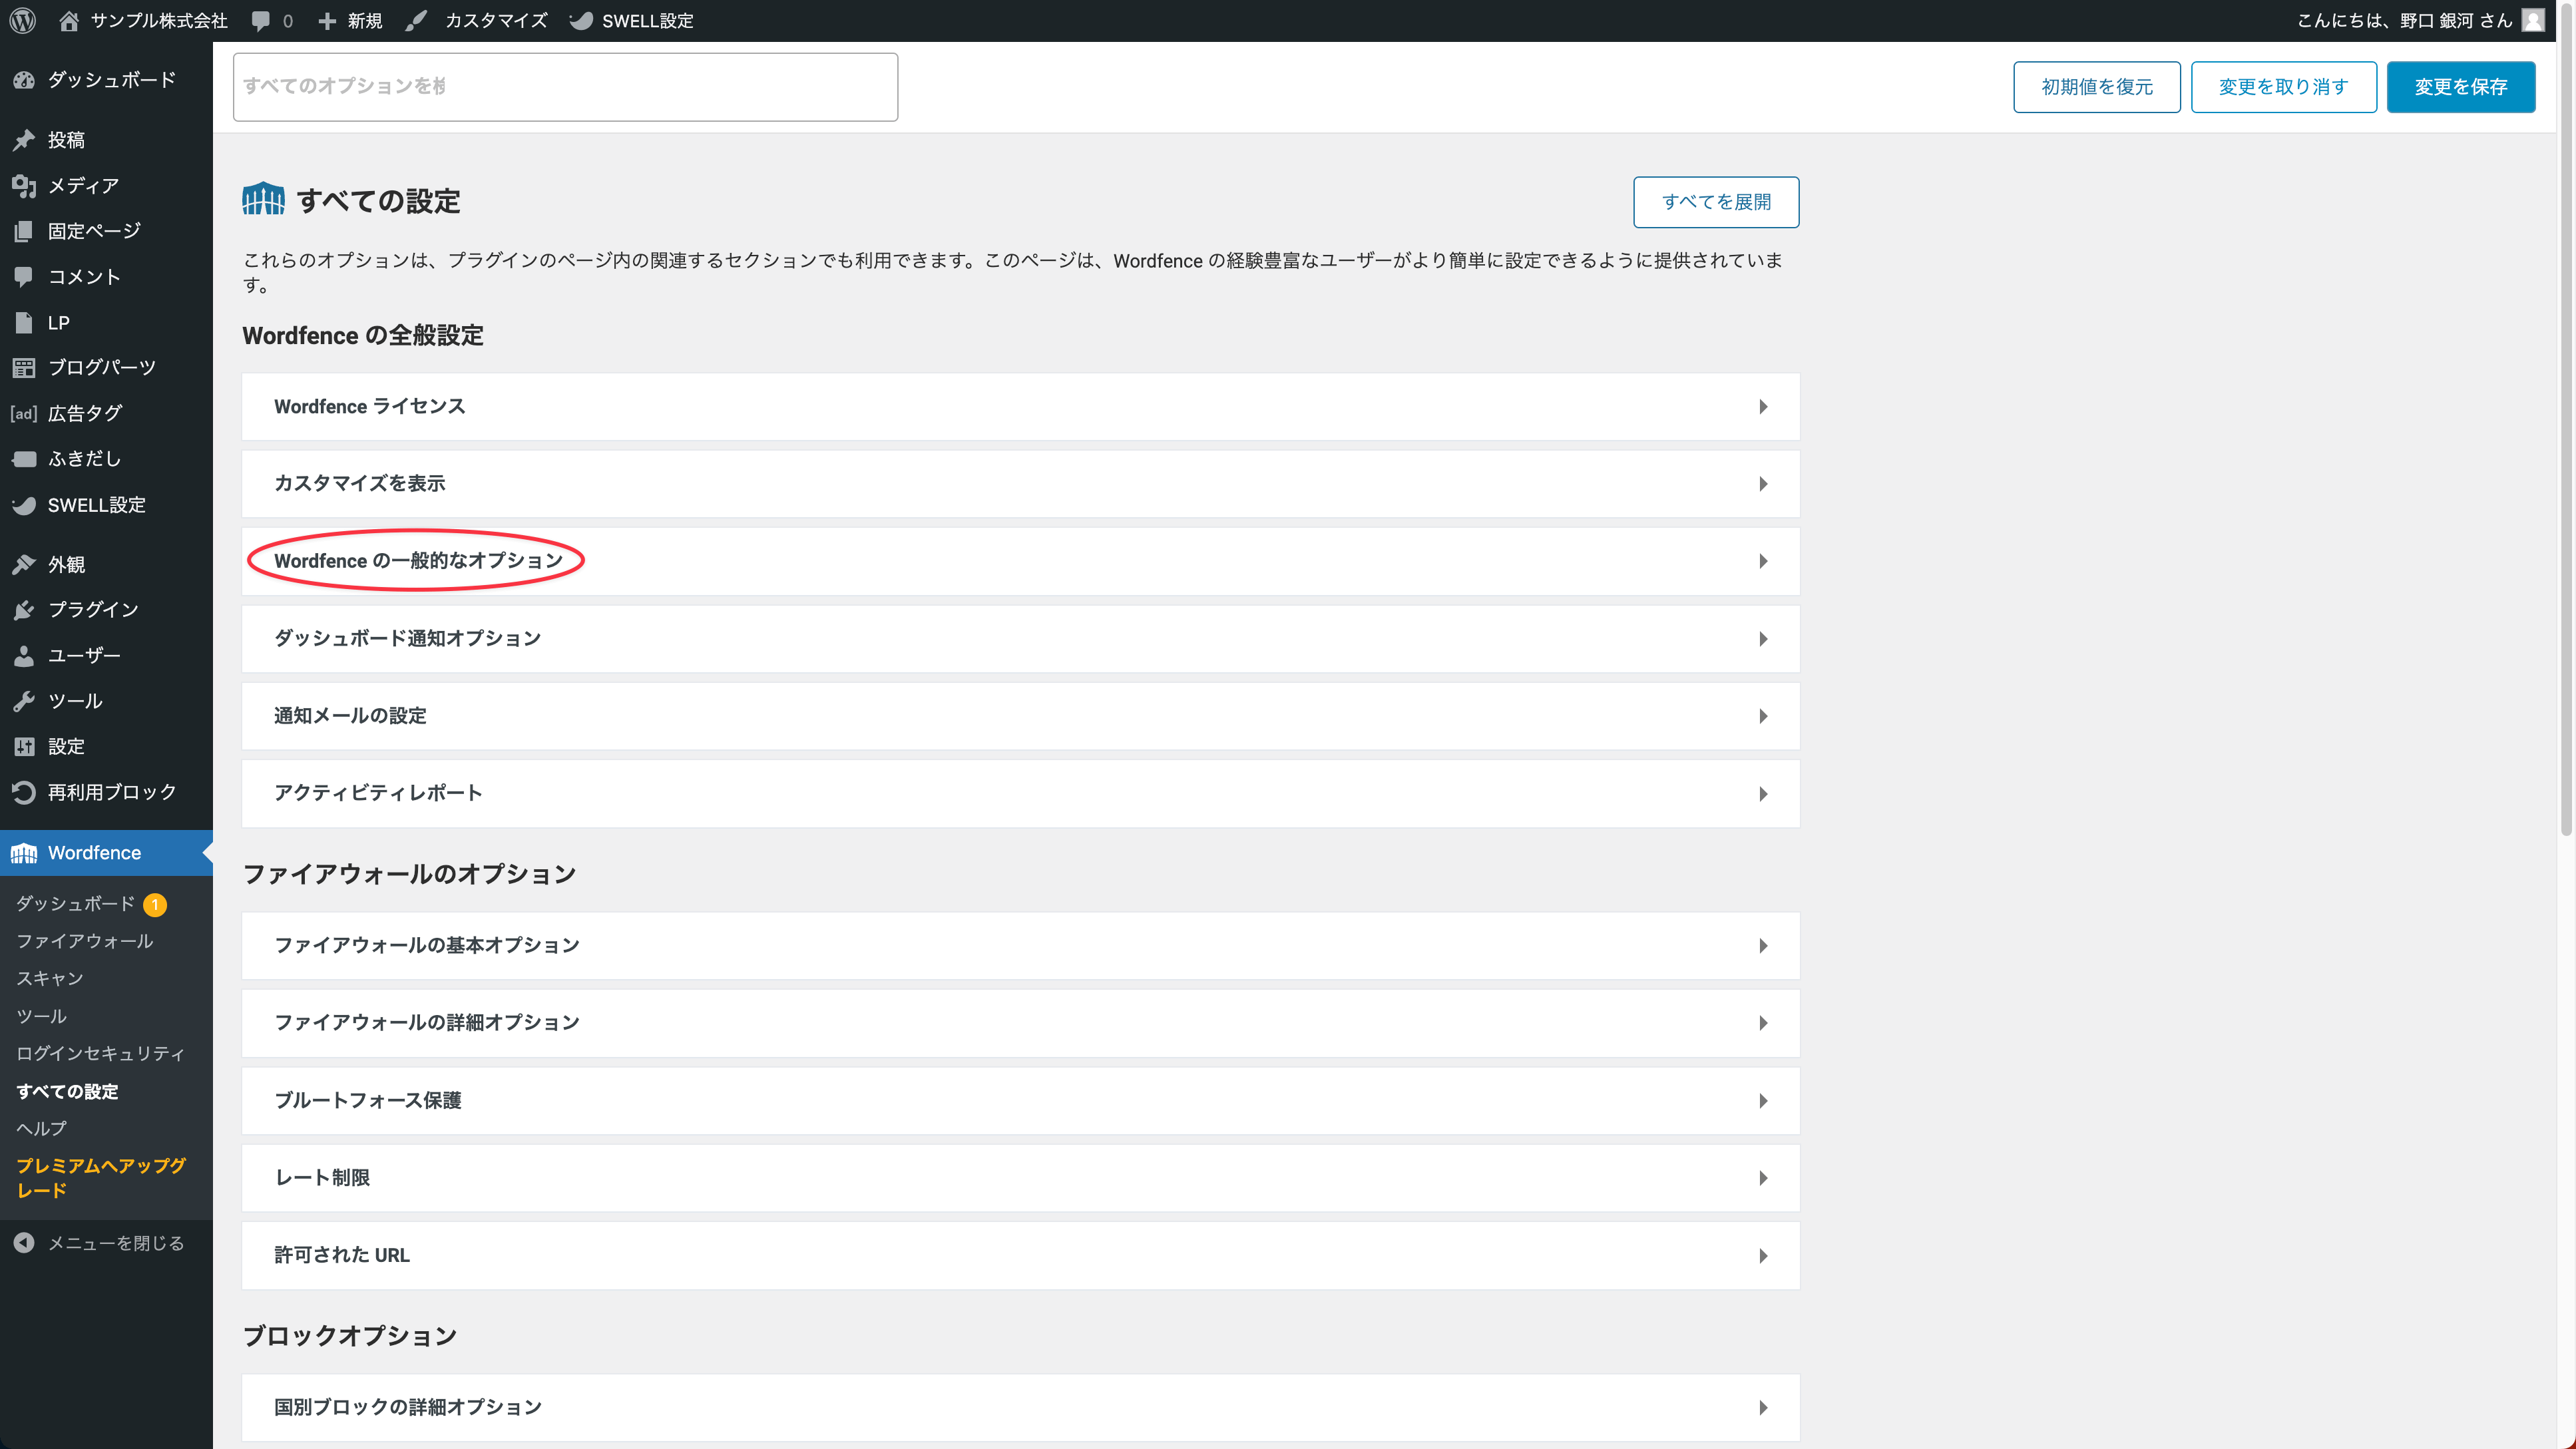Viewport: 2576px width, 1449px height.
Task: Click the Wordfence sidebar fence icon
Action: coord(24,853)
